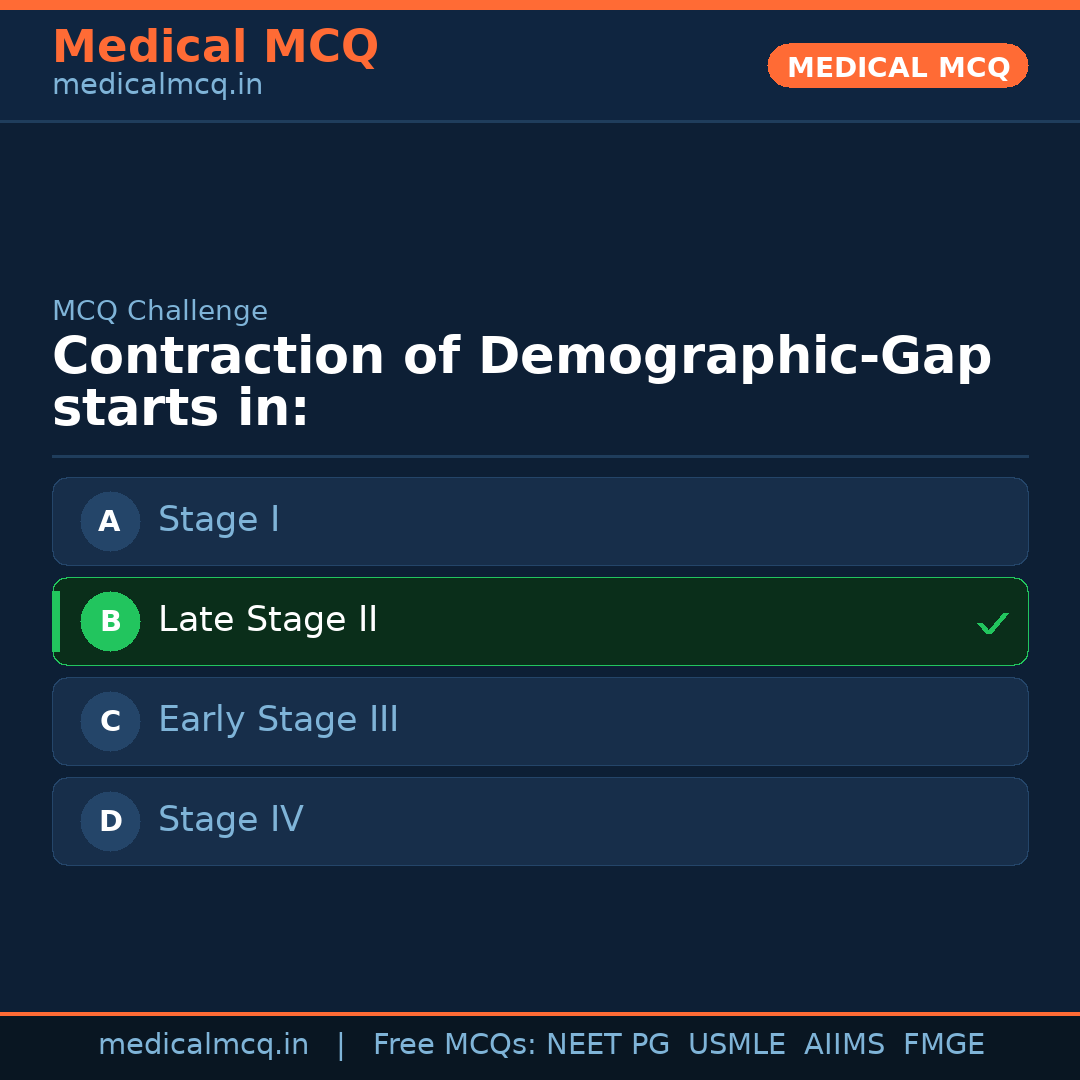Click the circled letter D badge
The height and width of the screenshot is (1080, 1080).
110,821
